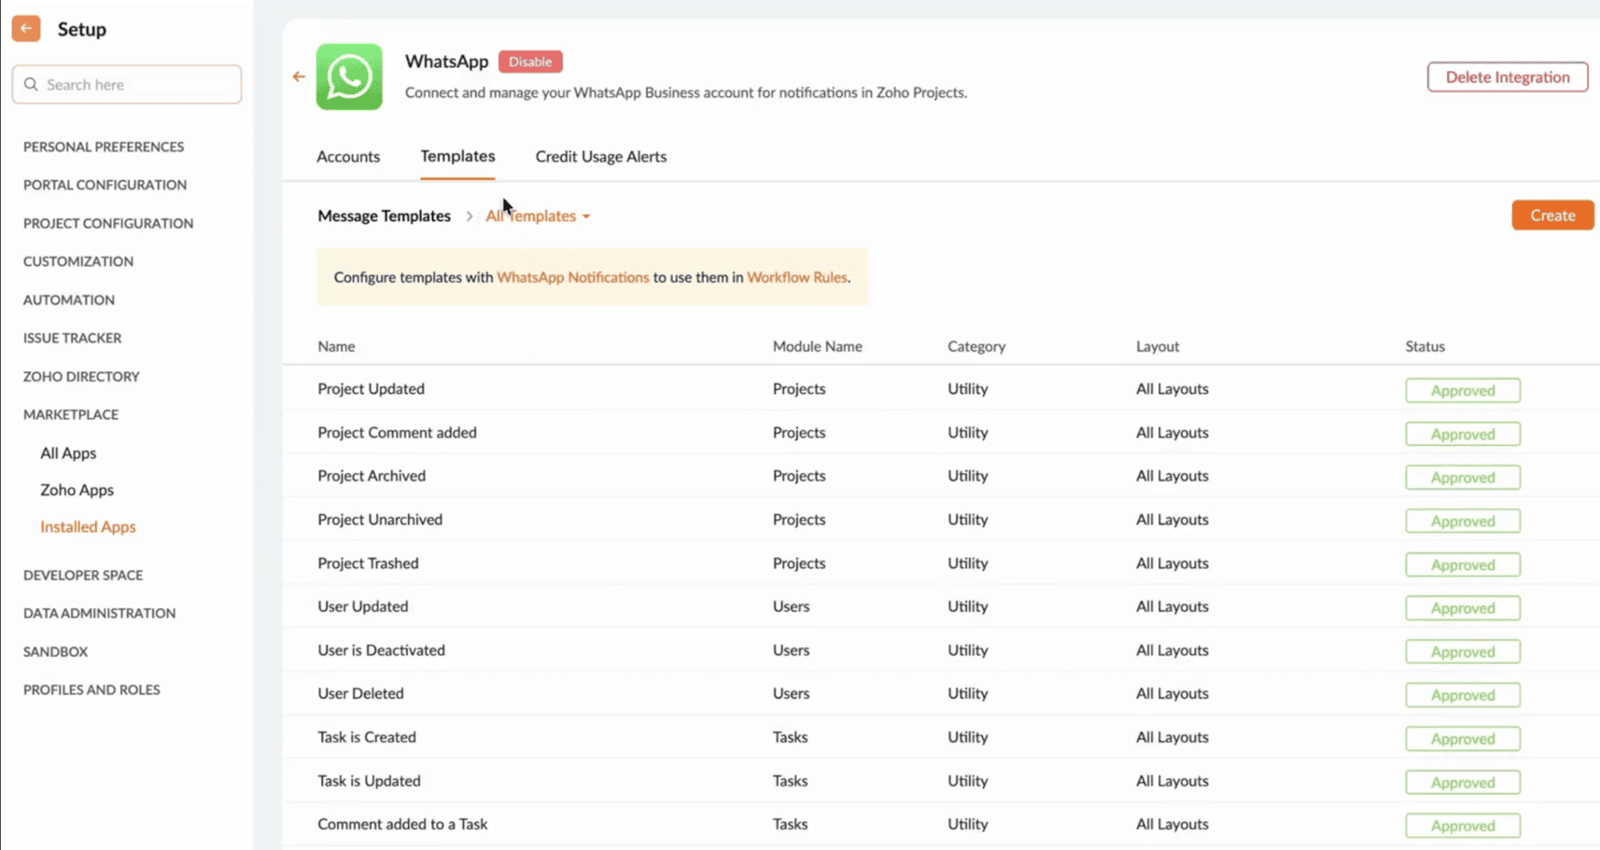Open the Project Trashed template
The width and height of the screenshot is (1600, 850).
[368, 563]
